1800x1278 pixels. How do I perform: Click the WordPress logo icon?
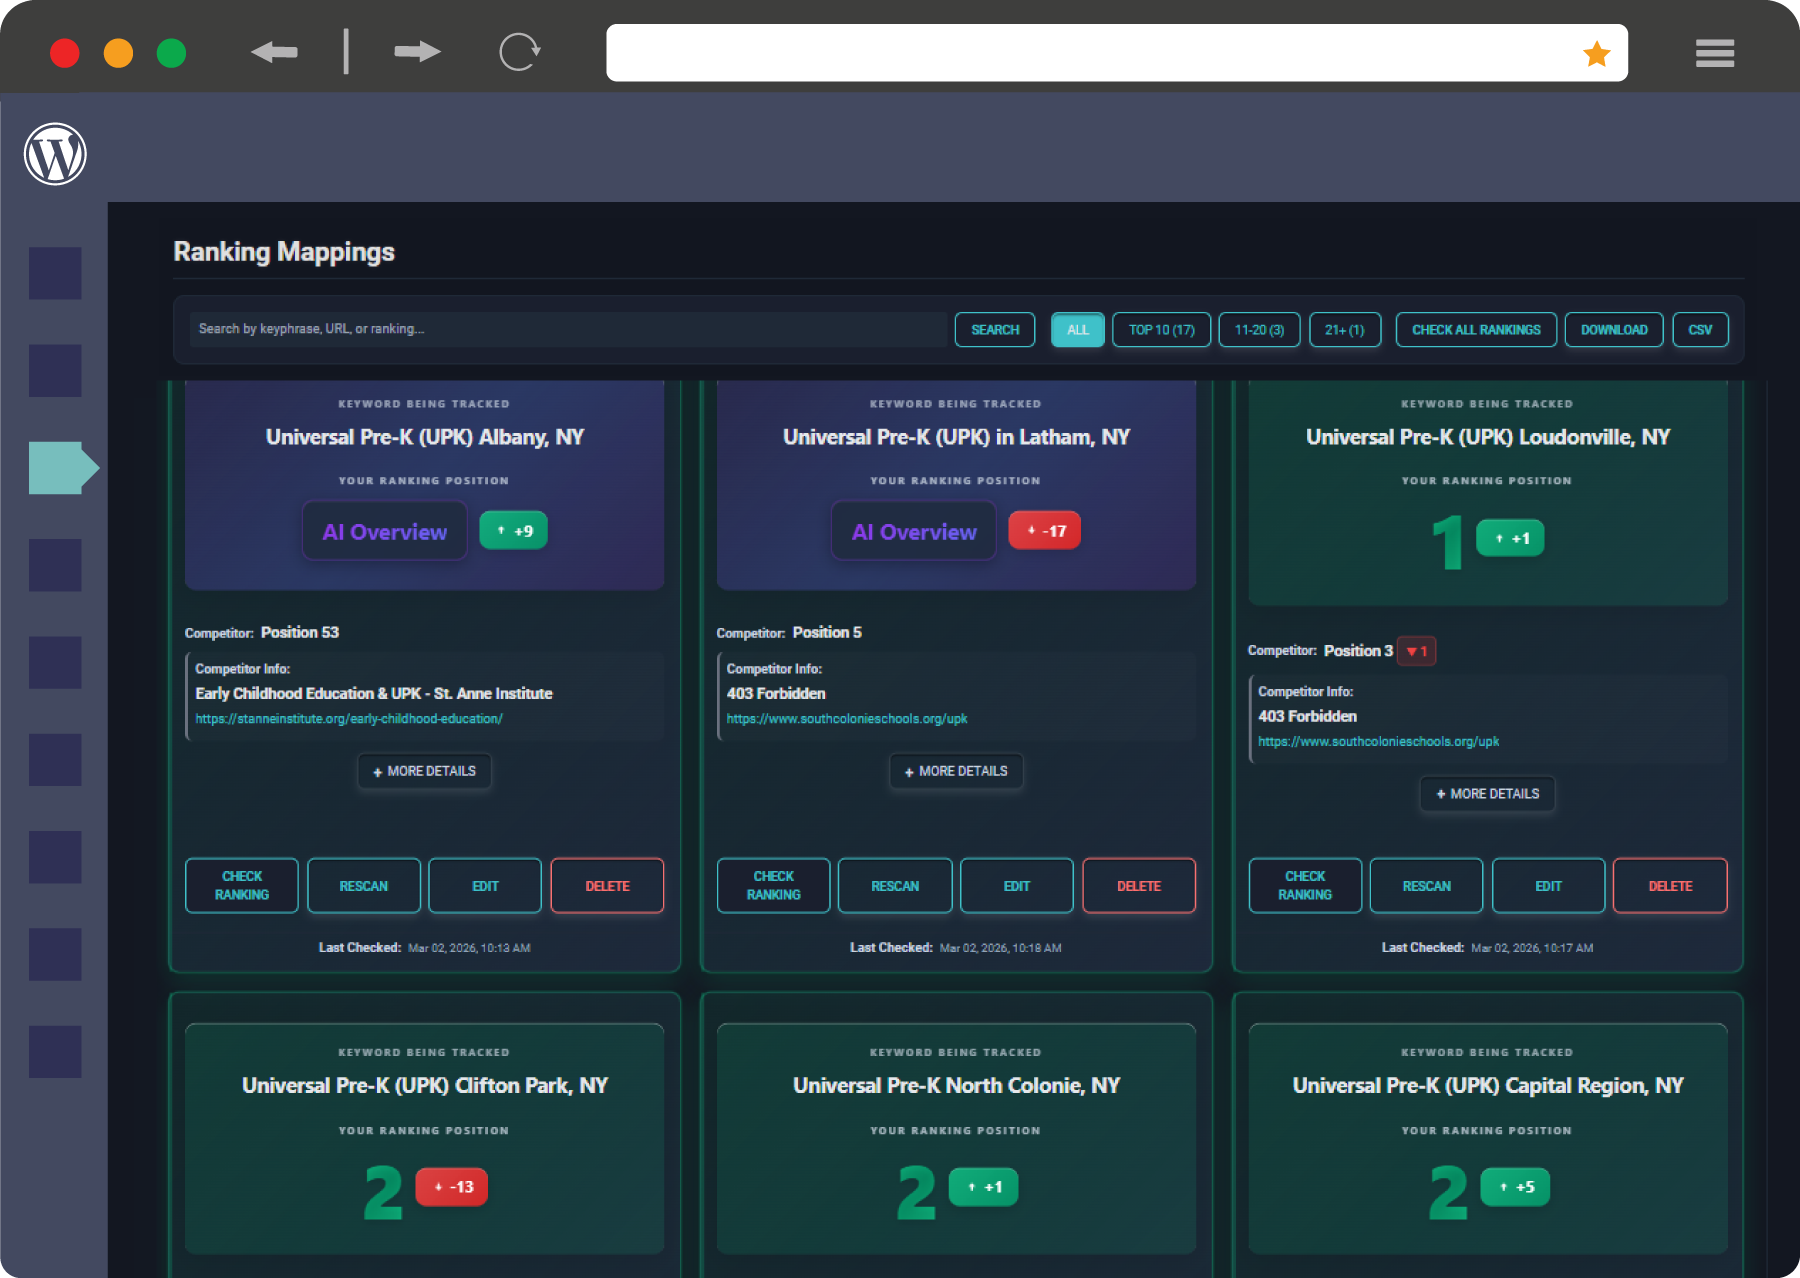point(55,154)
